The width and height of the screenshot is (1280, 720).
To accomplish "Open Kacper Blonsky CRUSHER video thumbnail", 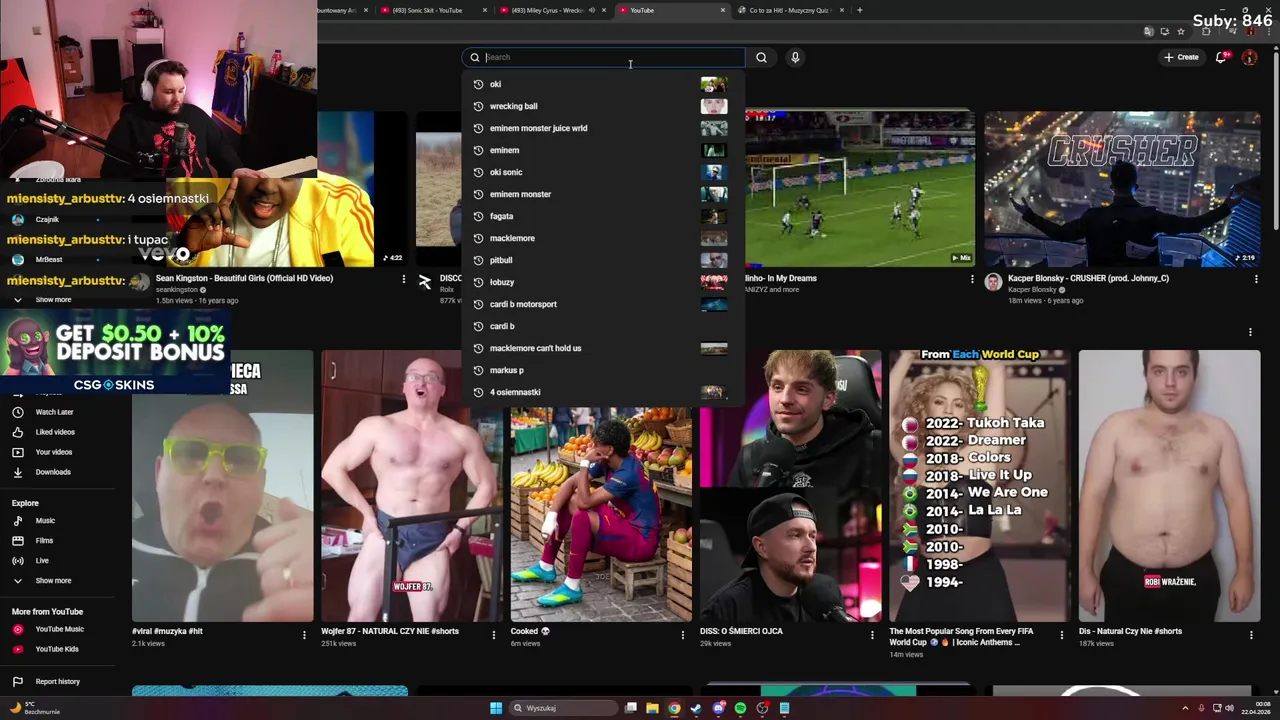I will [x=1122, y=189].
